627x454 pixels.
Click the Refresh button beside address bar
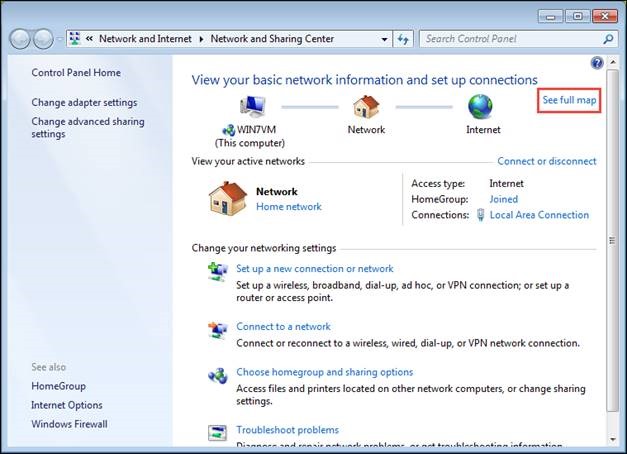pyautogui.click(x=403, y=39)
